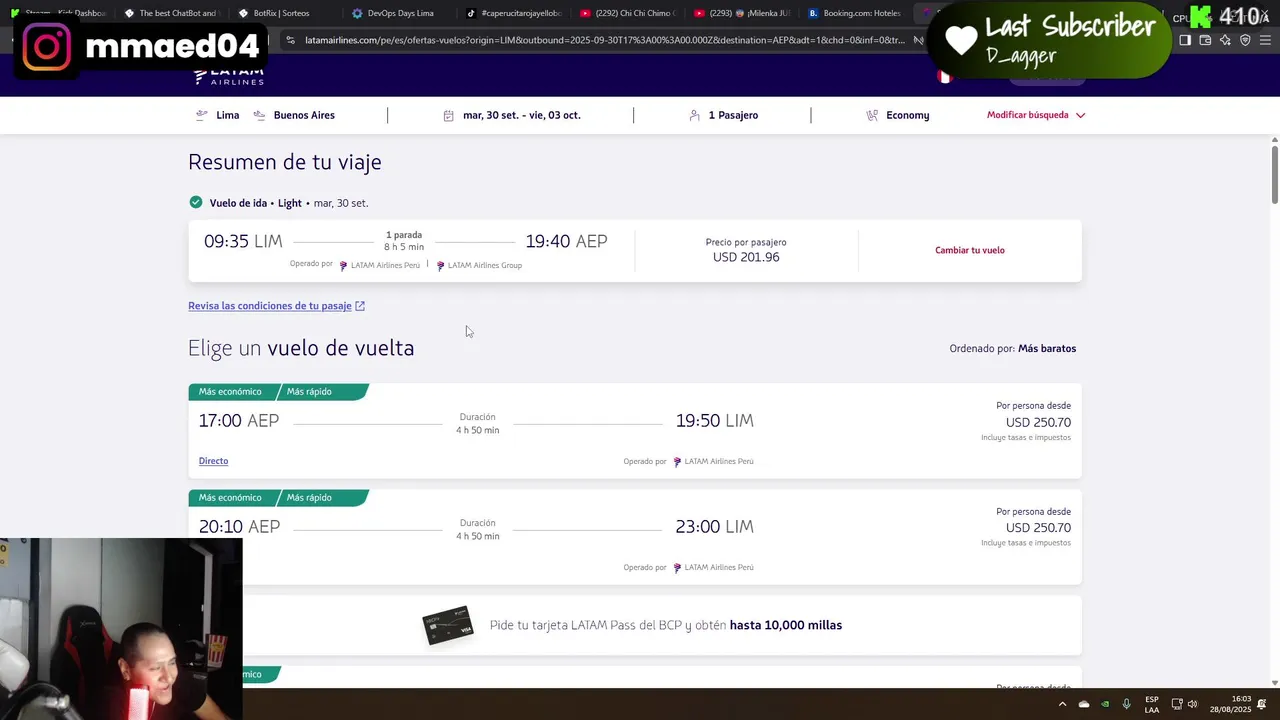Click the microphone tray icon
Viewport: 1280px width, 720px height.
click(1126, 704)
